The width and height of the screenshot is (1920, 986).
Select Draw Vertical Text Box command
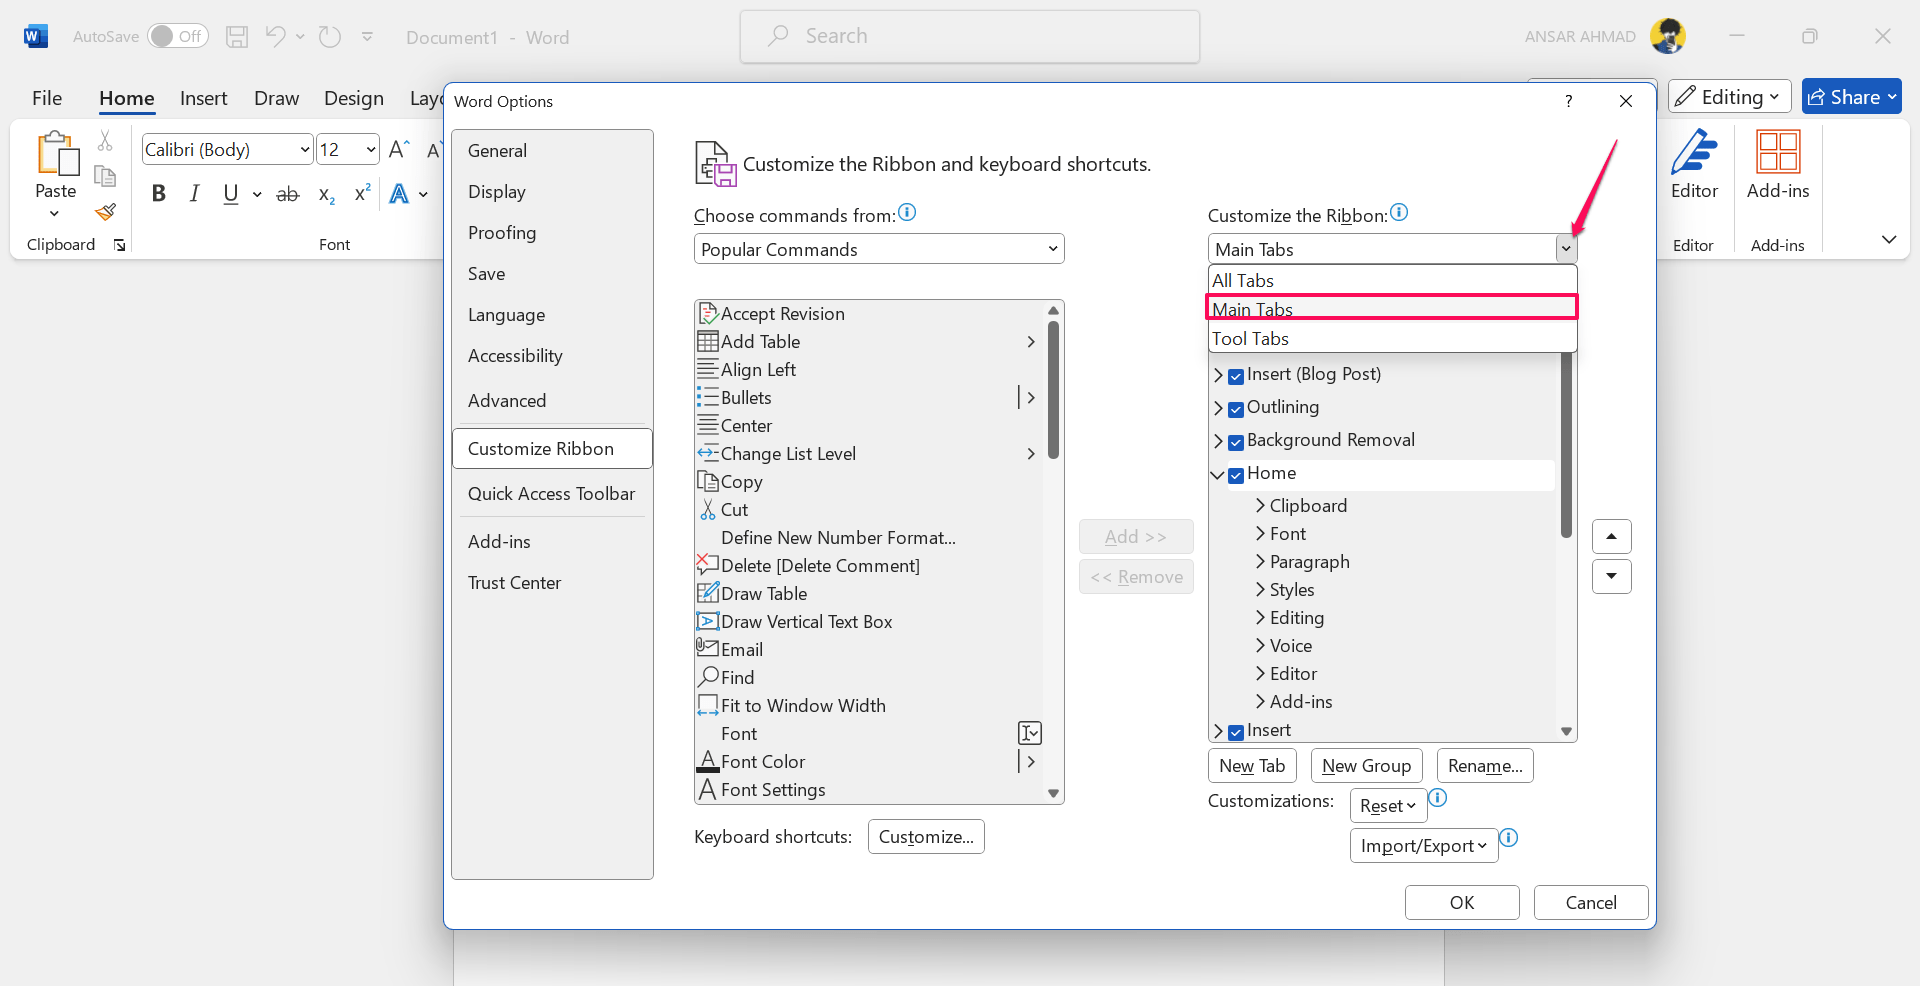pyautogui.click(x=868, y=621)
